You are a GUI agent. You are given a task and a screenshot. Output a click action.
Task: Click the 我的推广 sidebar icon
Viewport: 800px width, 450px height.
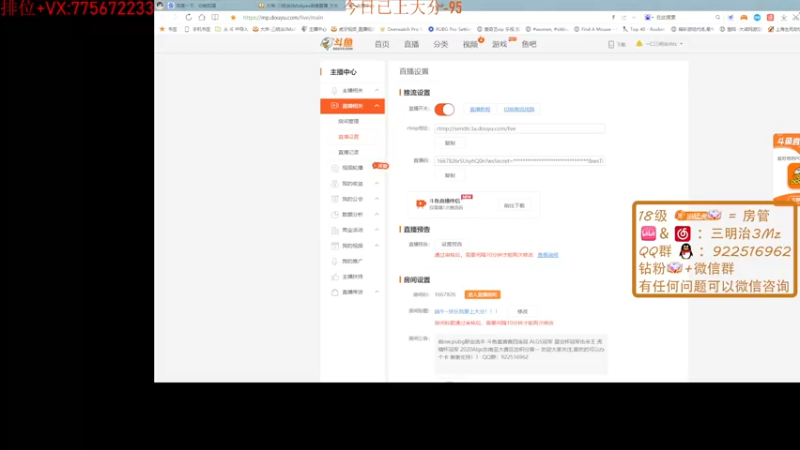pos(335,261)
